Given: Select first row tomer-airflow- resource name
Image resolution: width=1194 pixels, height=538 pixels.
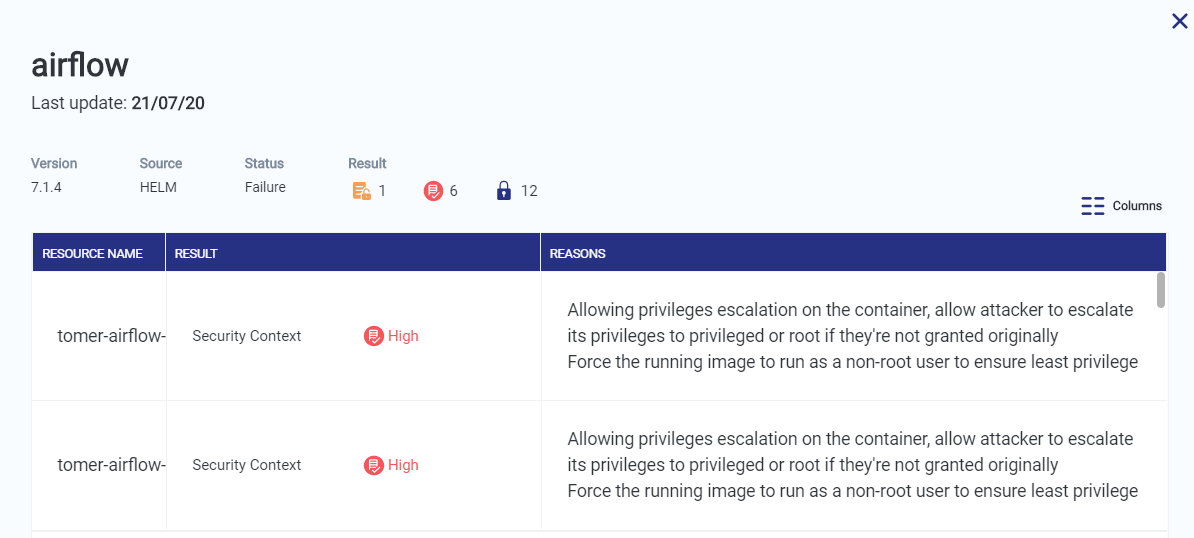Looking at the screenshot, I should 111,336.
